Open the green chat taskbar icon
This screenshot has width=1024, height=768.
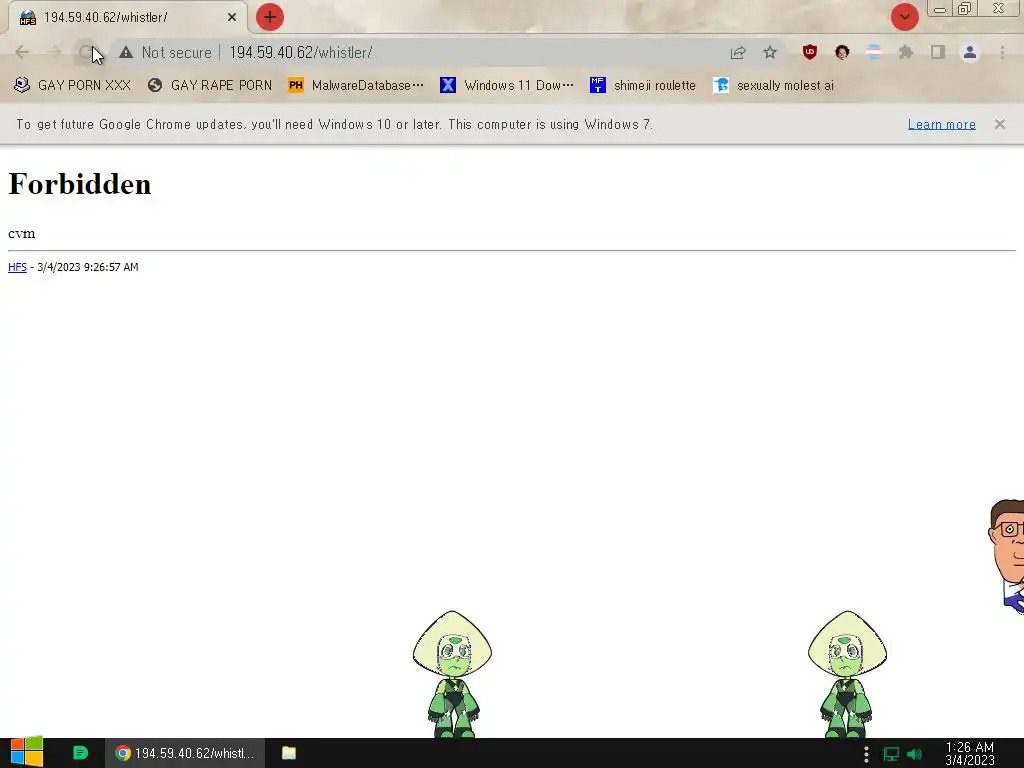click(80, 753)
